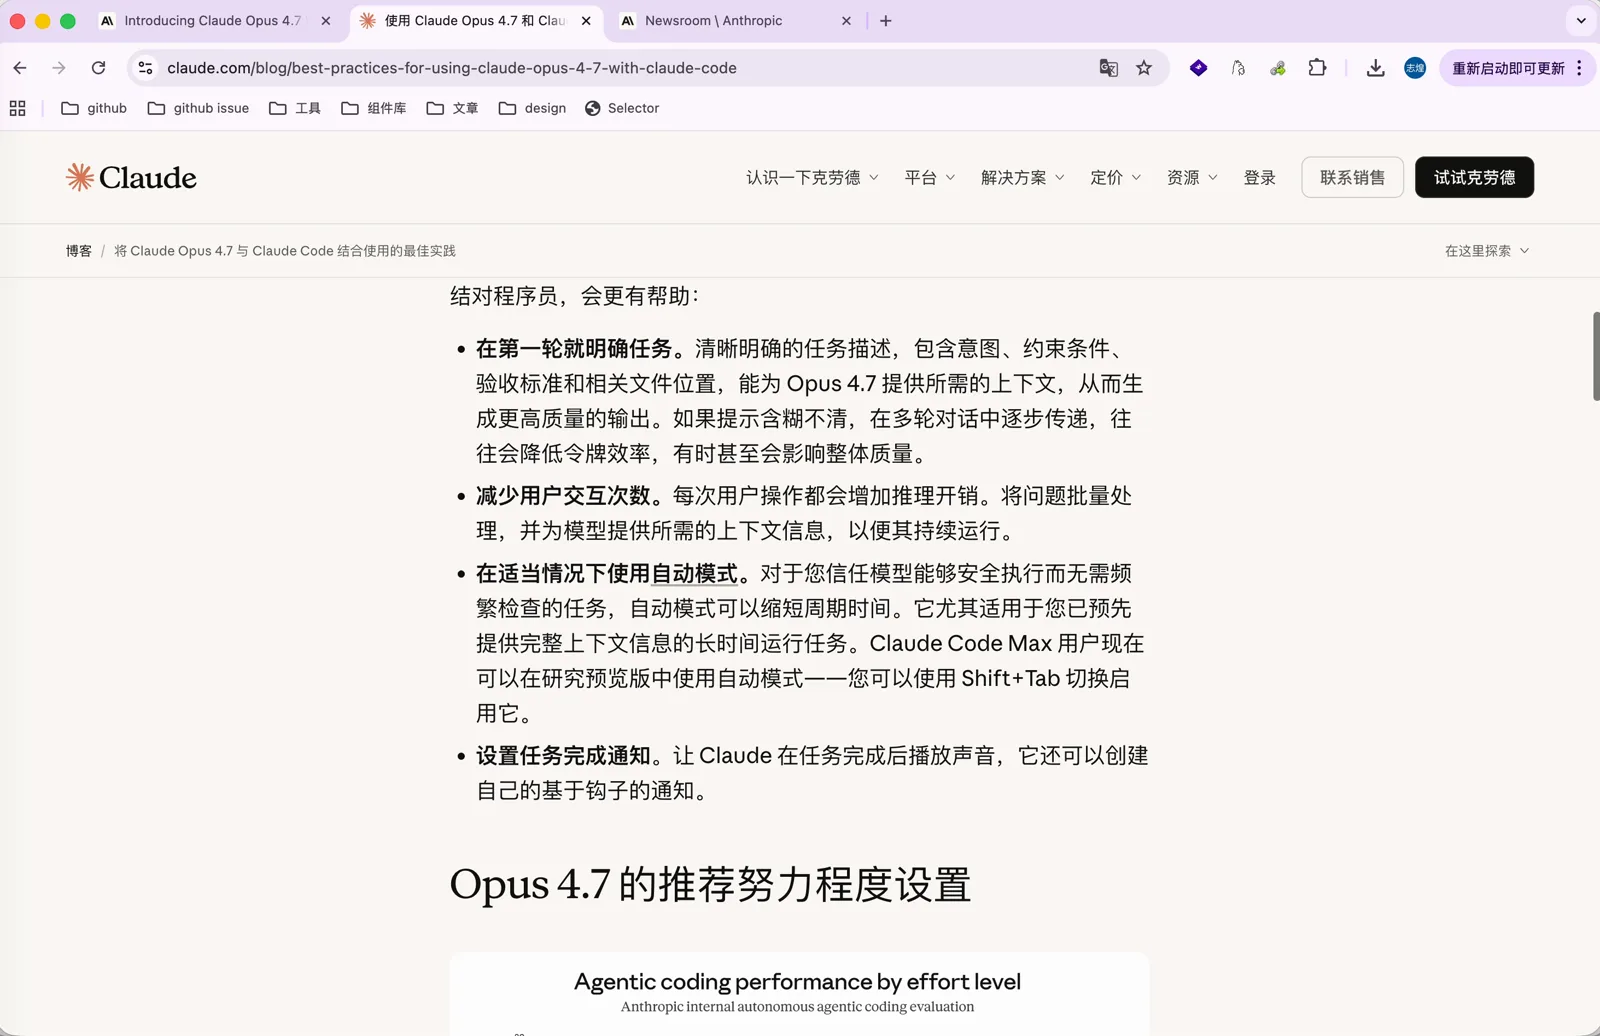The width and height of the screenshot is (1600, 1036).
Task: Expand the 资源 menu
Action: coord(1192,177)
